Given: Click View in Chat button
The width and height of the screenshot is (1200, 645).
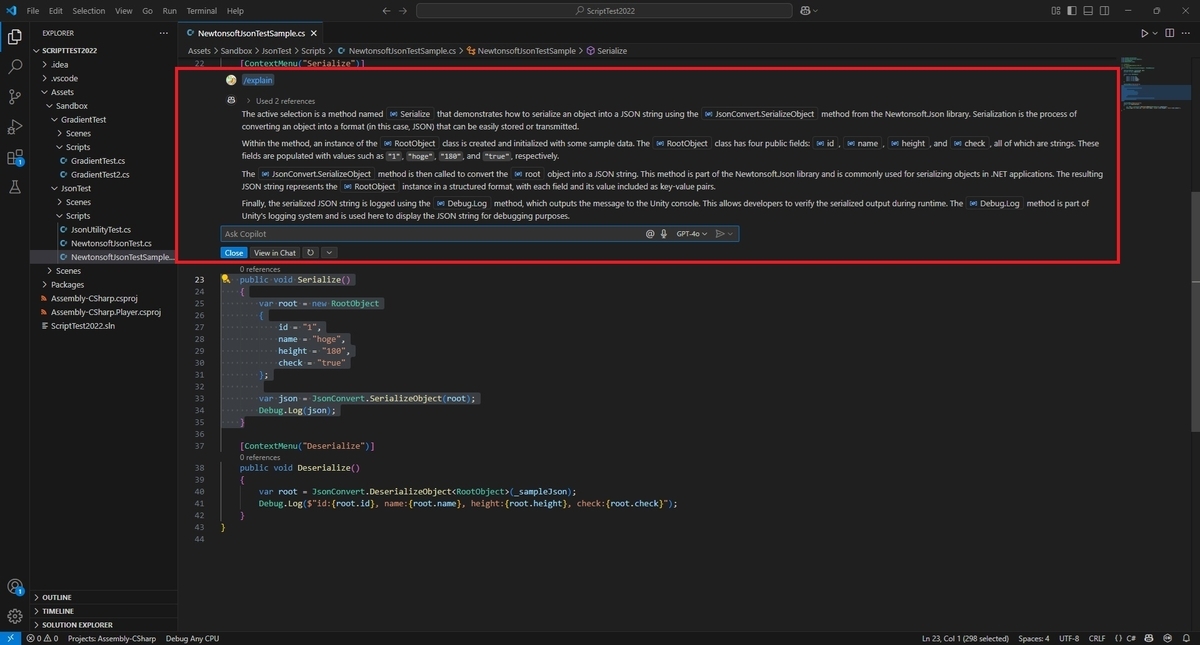Looking at the screenshot, I should [x=275, y=253].
